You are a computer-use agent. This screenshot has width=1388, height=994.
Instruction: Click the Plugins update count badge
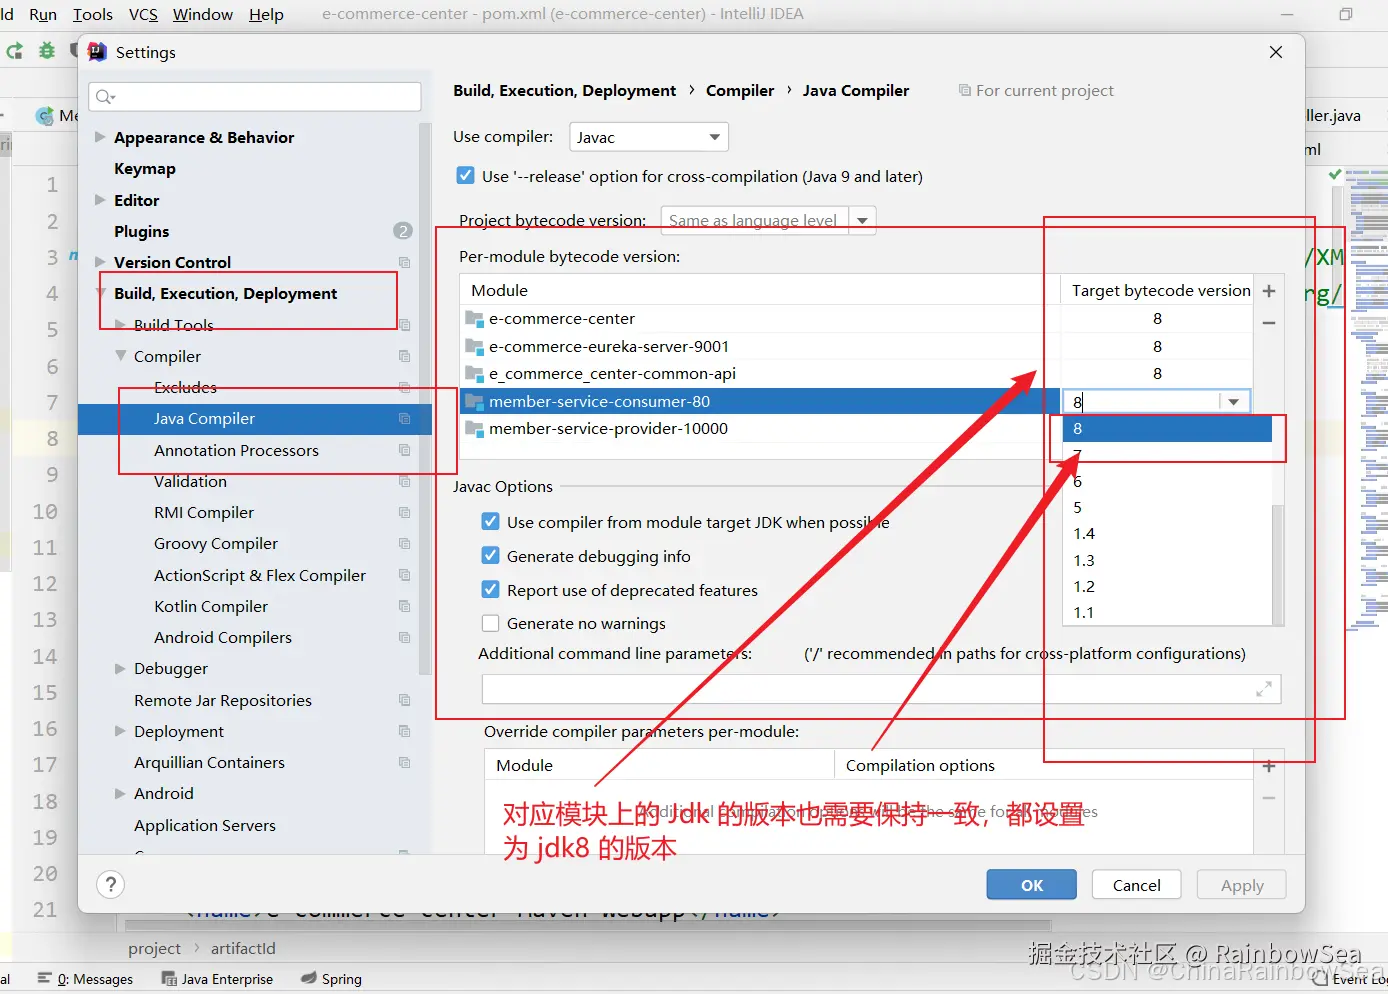(403, 231)
